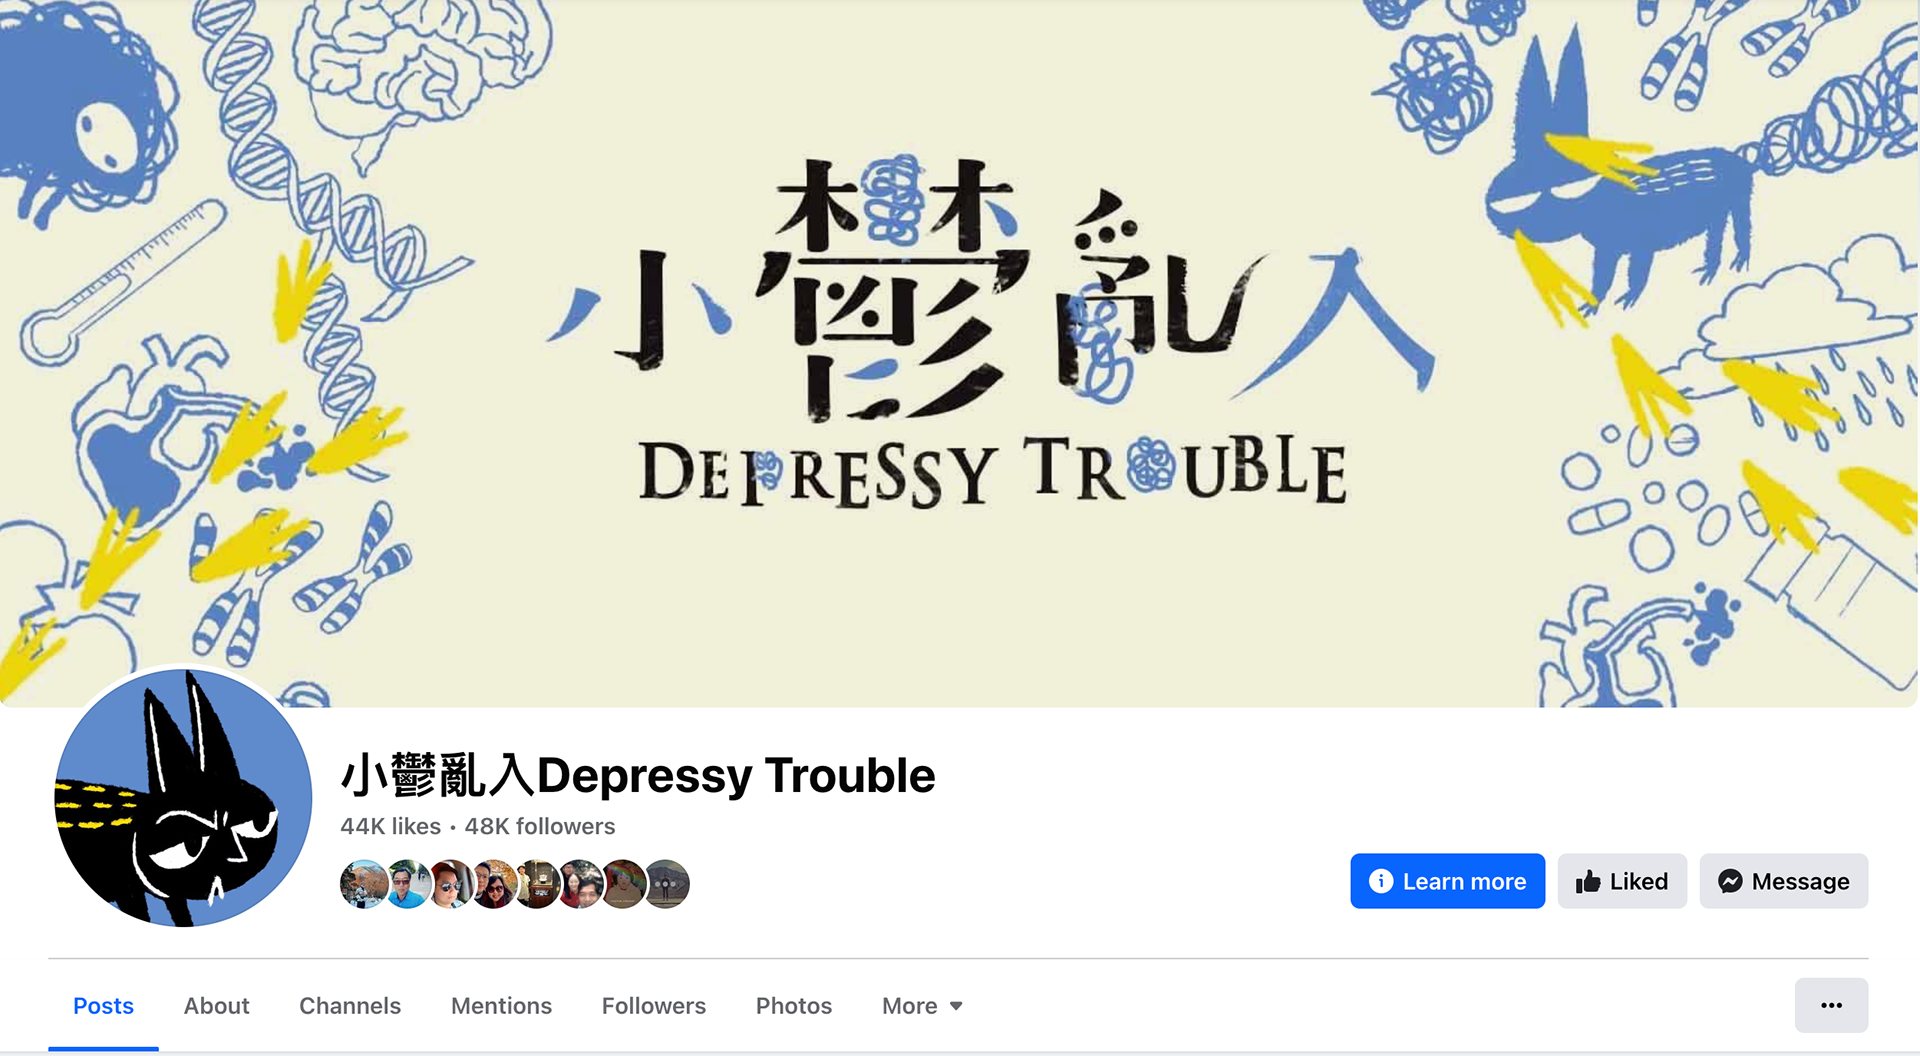Click the Messenger icon on Message button
Image resolution: width=1920 pixels, height=1056 pixels.
click(x=1730, y=881)
